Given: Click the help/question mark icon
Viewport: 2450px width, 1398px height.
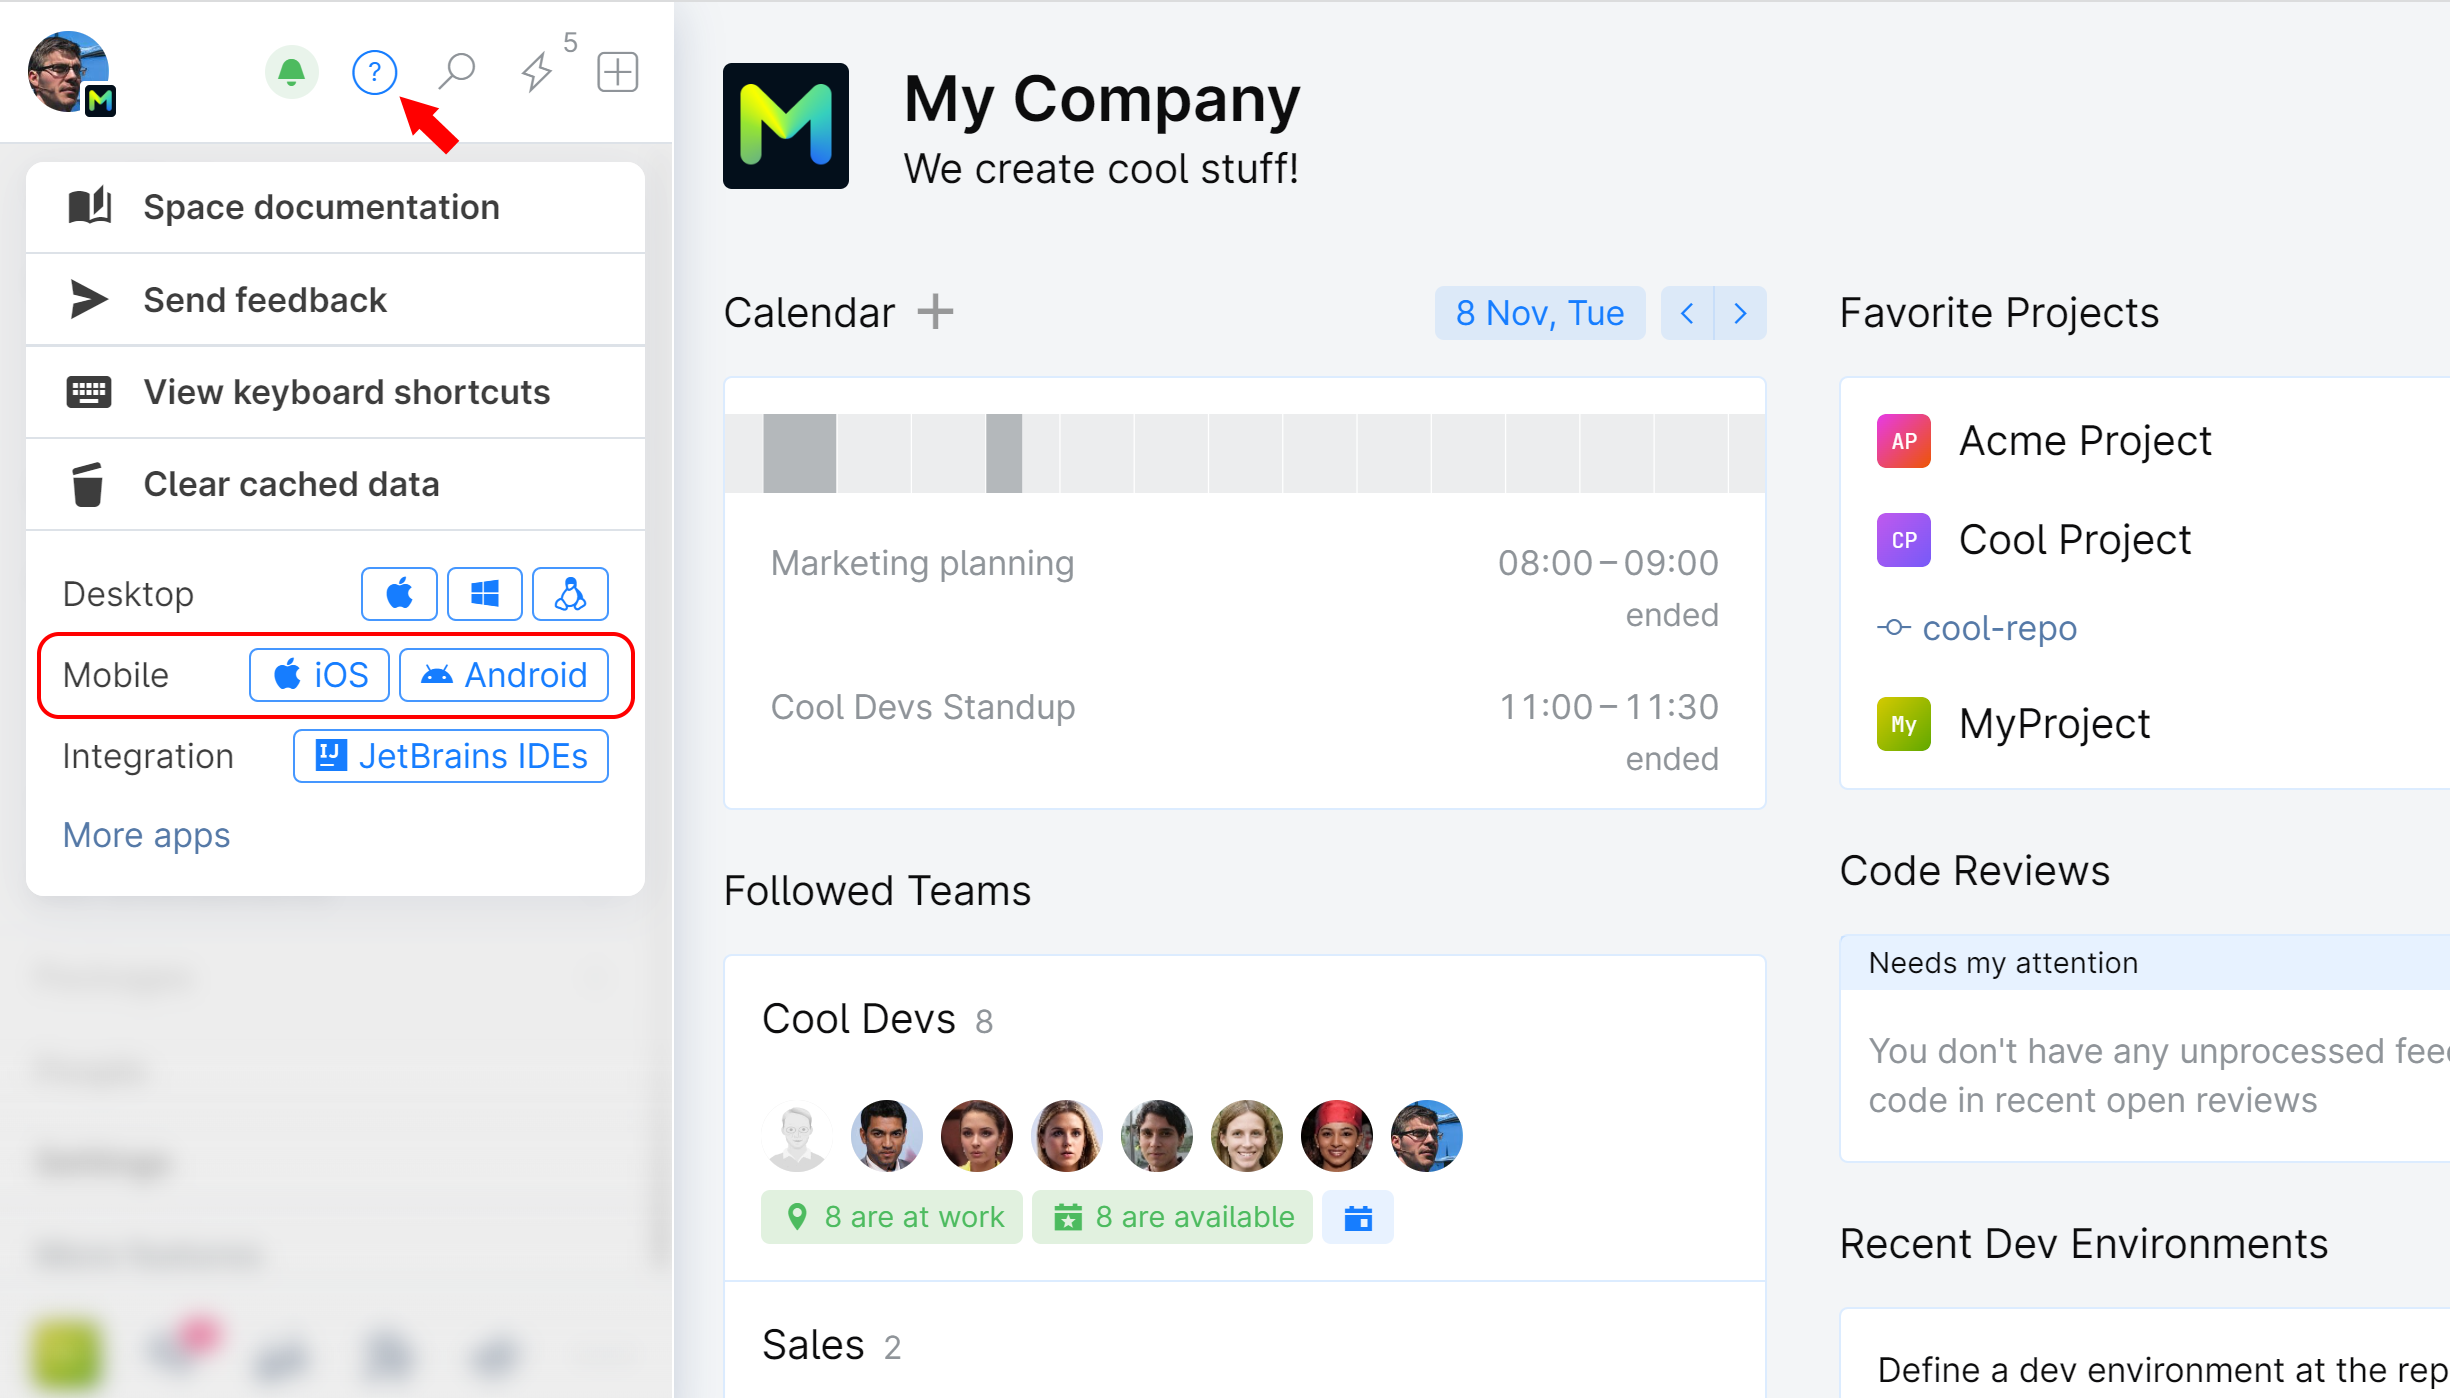Looking at the screenshot, I should click(x=374, y=71).
